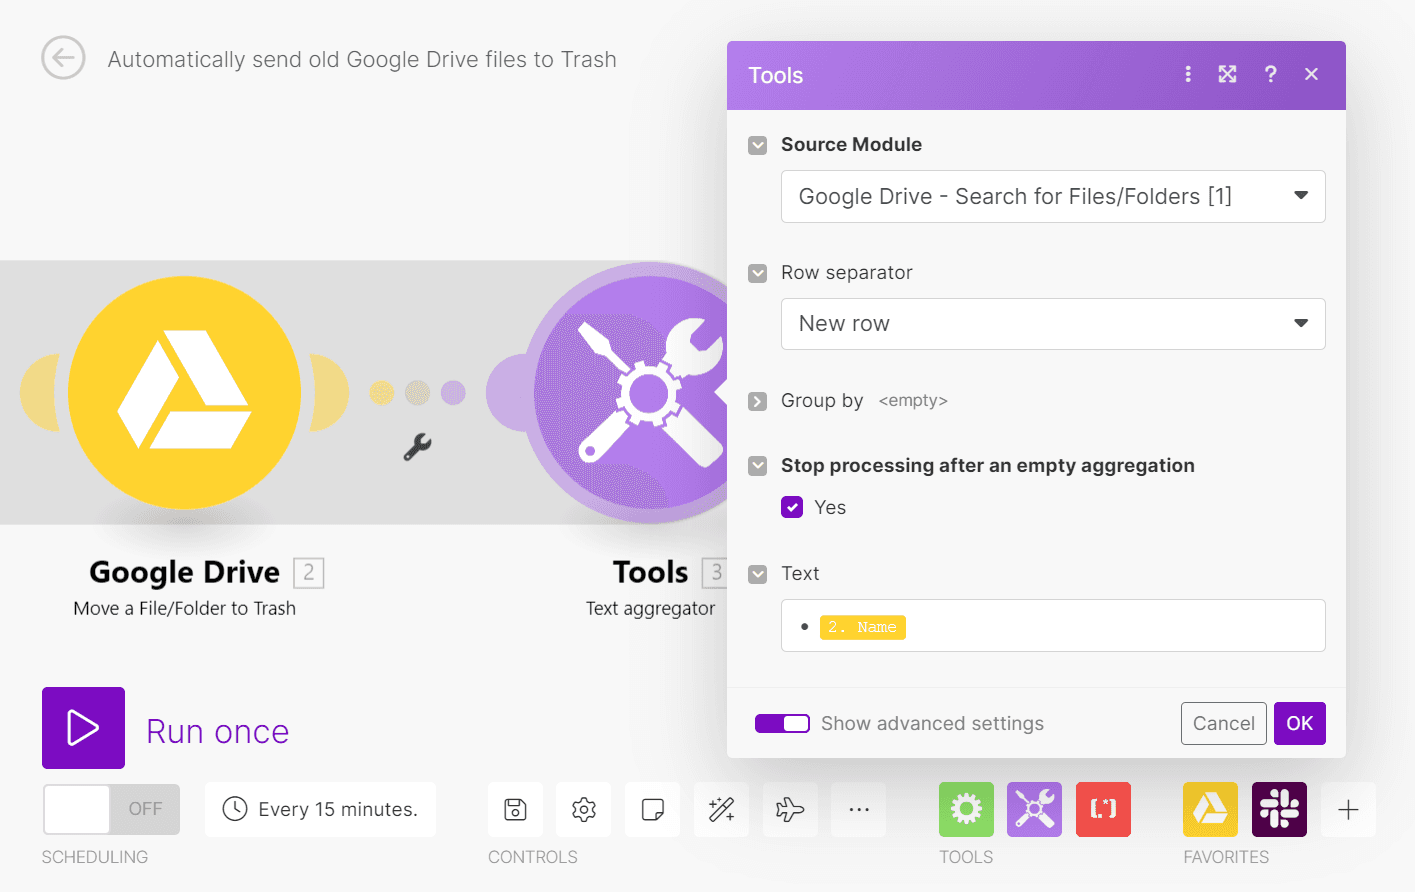Click the Text field containing the Name pill

tap(1052, 626)
